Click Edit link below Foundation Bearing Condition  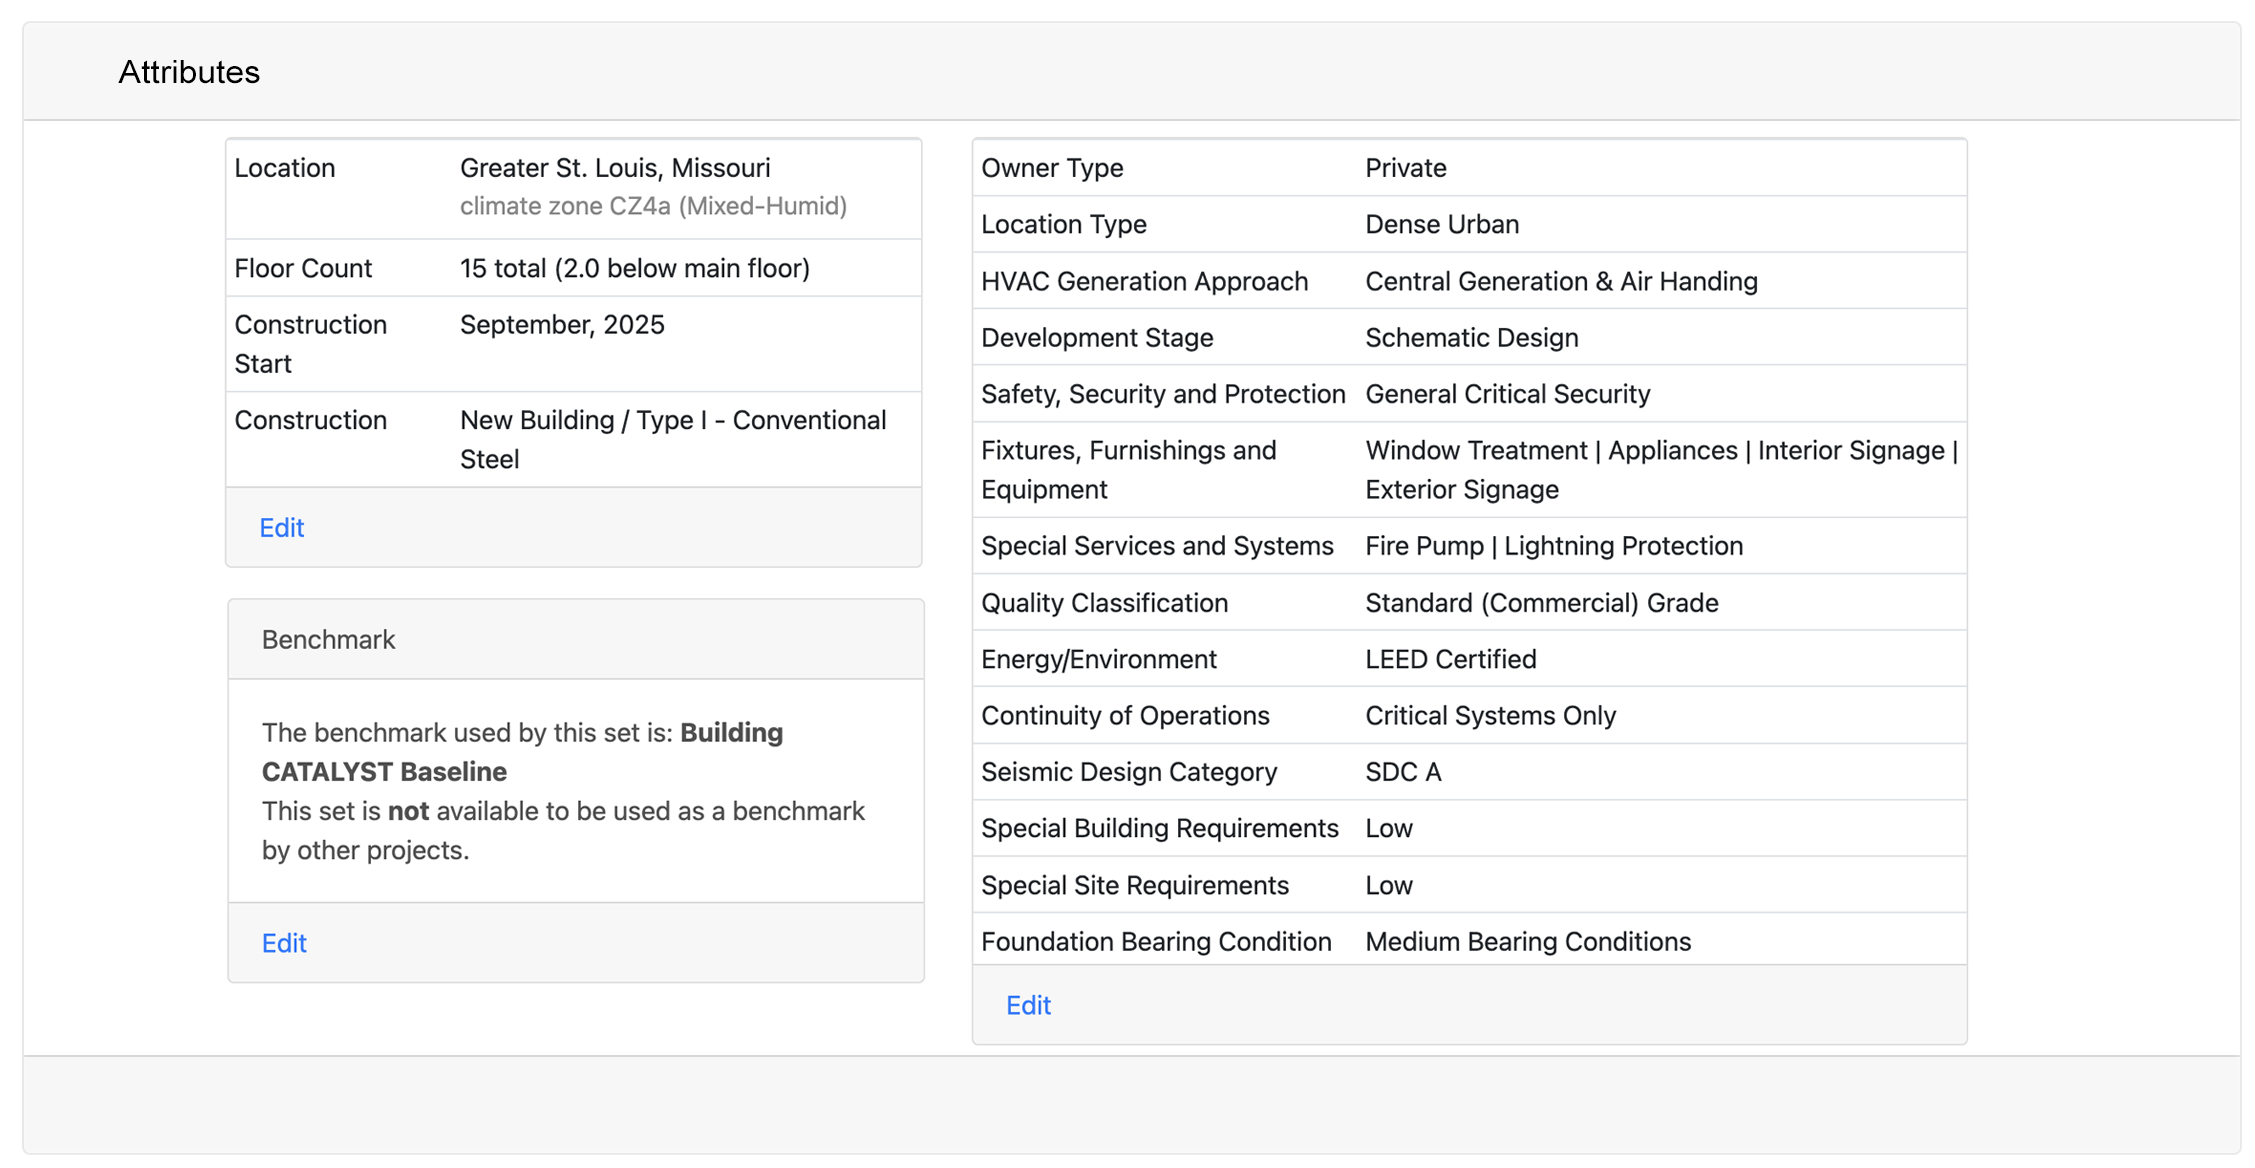(x=1027, y=1004)
